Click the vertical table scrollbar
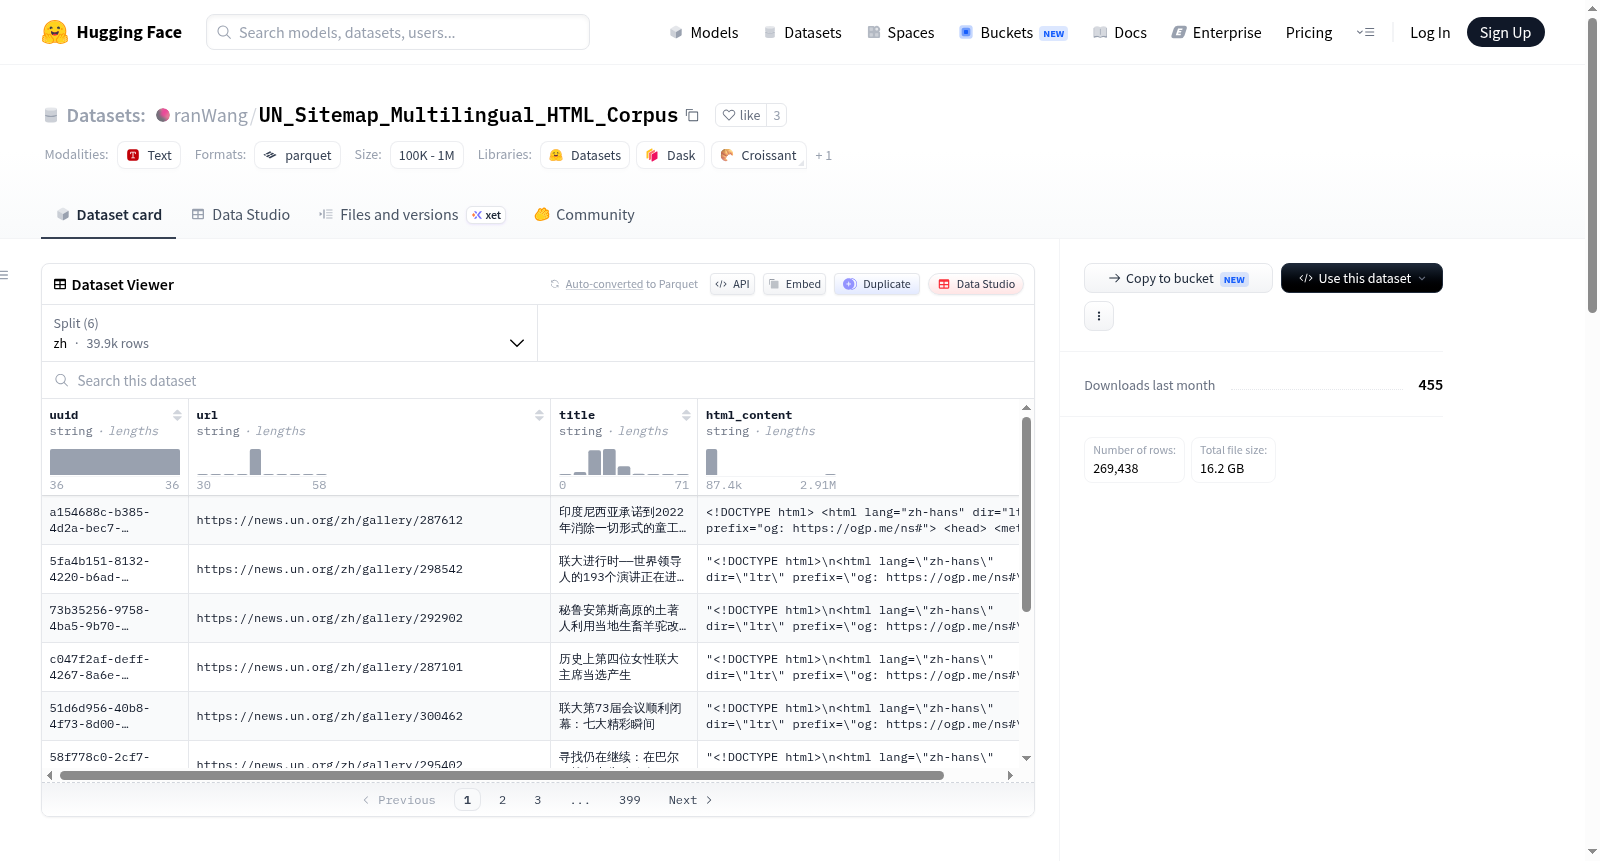 click(x=1026, y=515)
